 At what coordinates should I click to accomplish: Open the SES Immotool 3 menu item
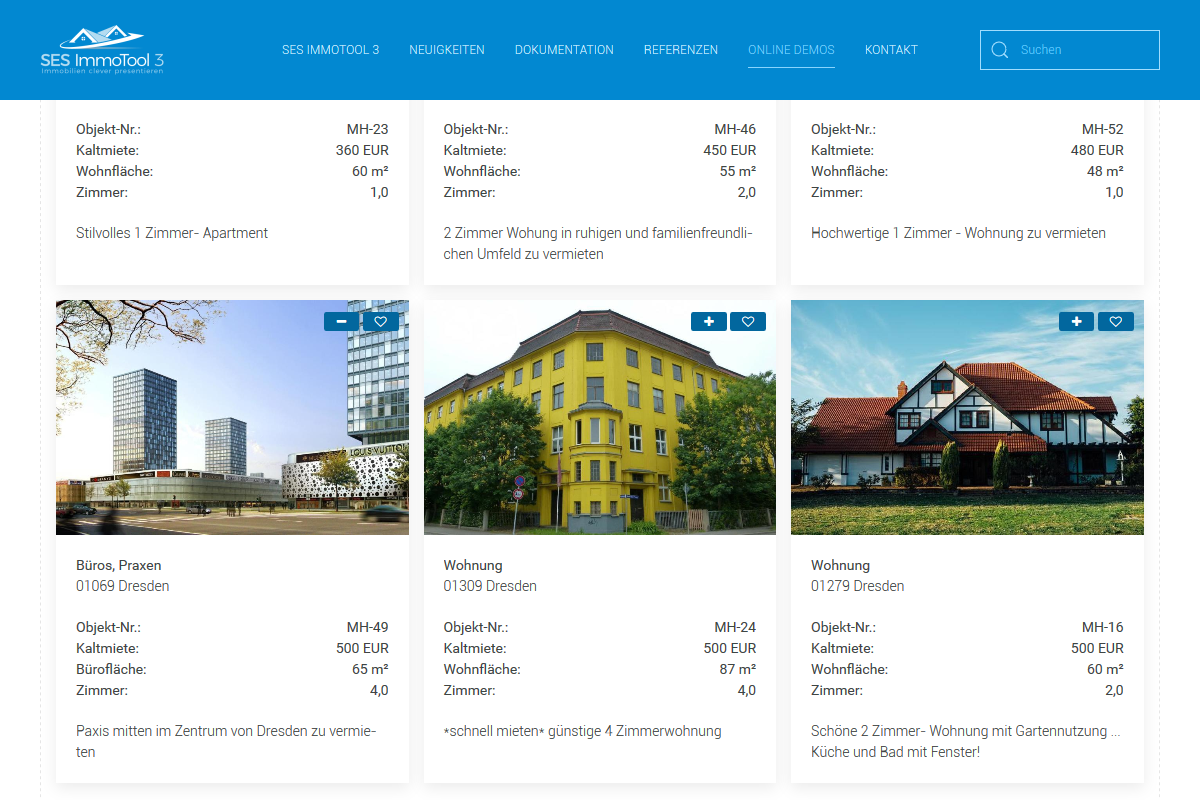pos(330,50)
